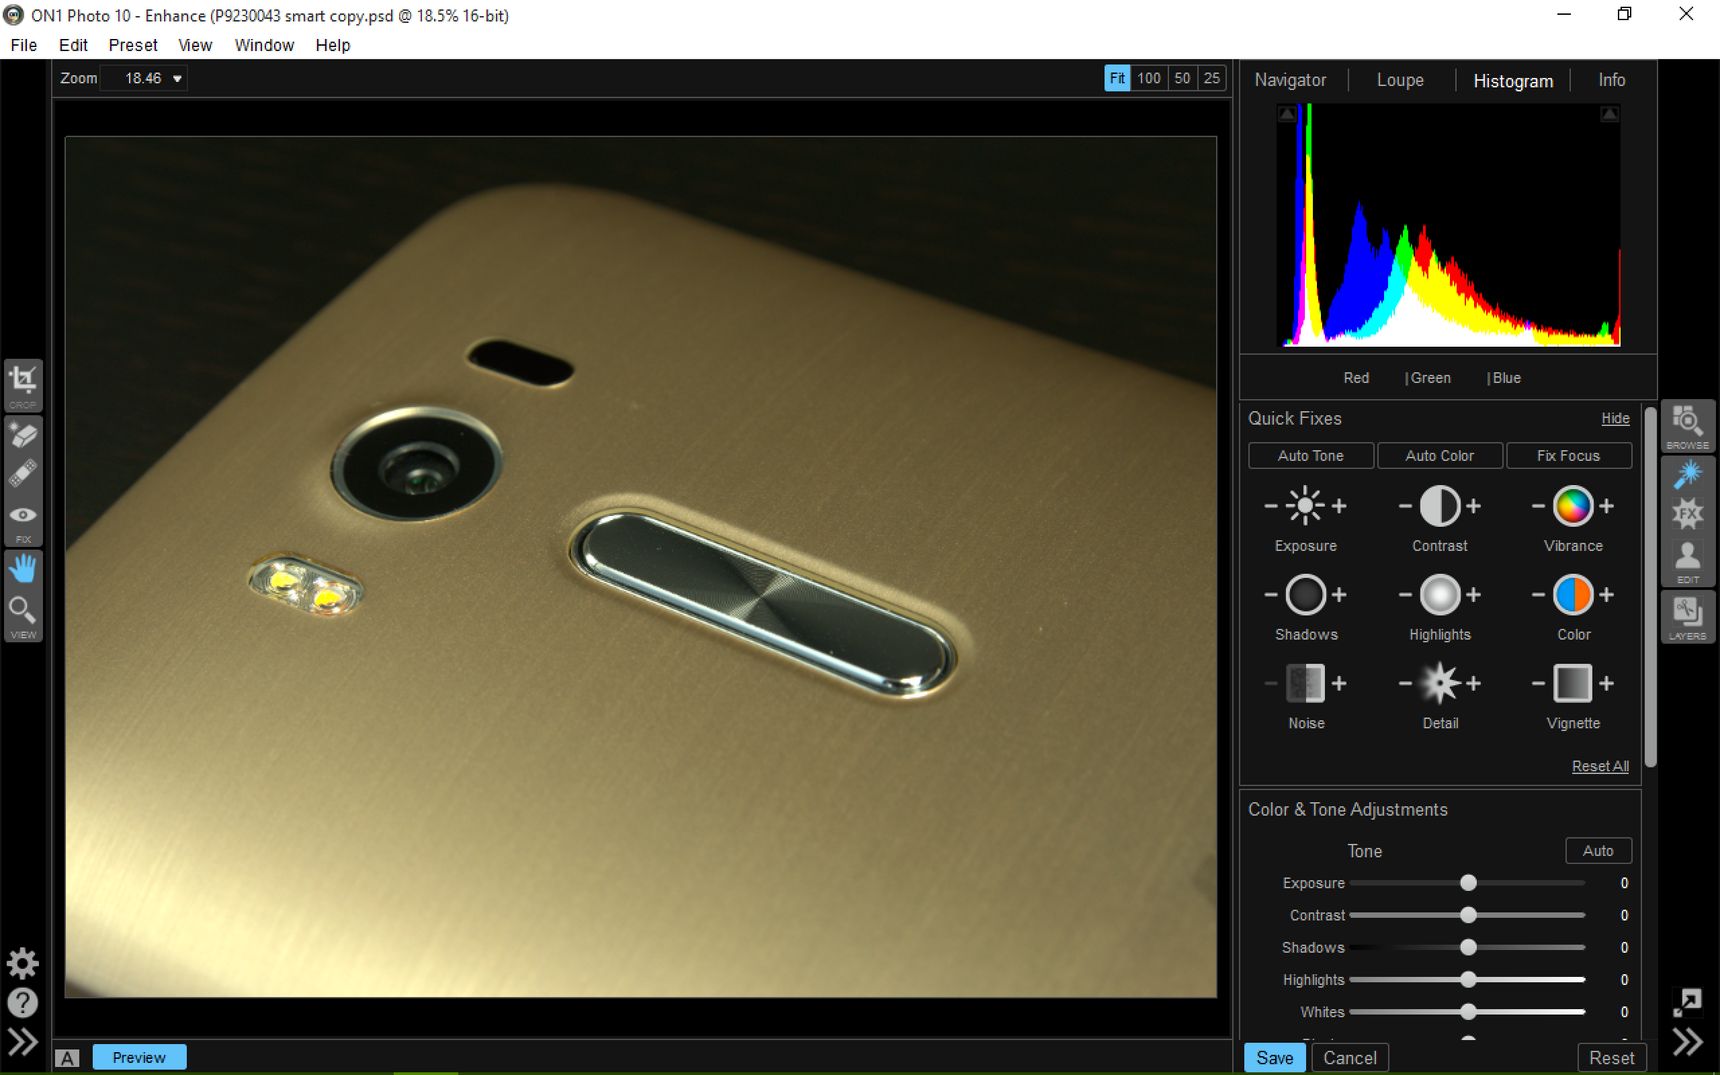
Task: Open the Effects FX module
Action: [1687, 514]
